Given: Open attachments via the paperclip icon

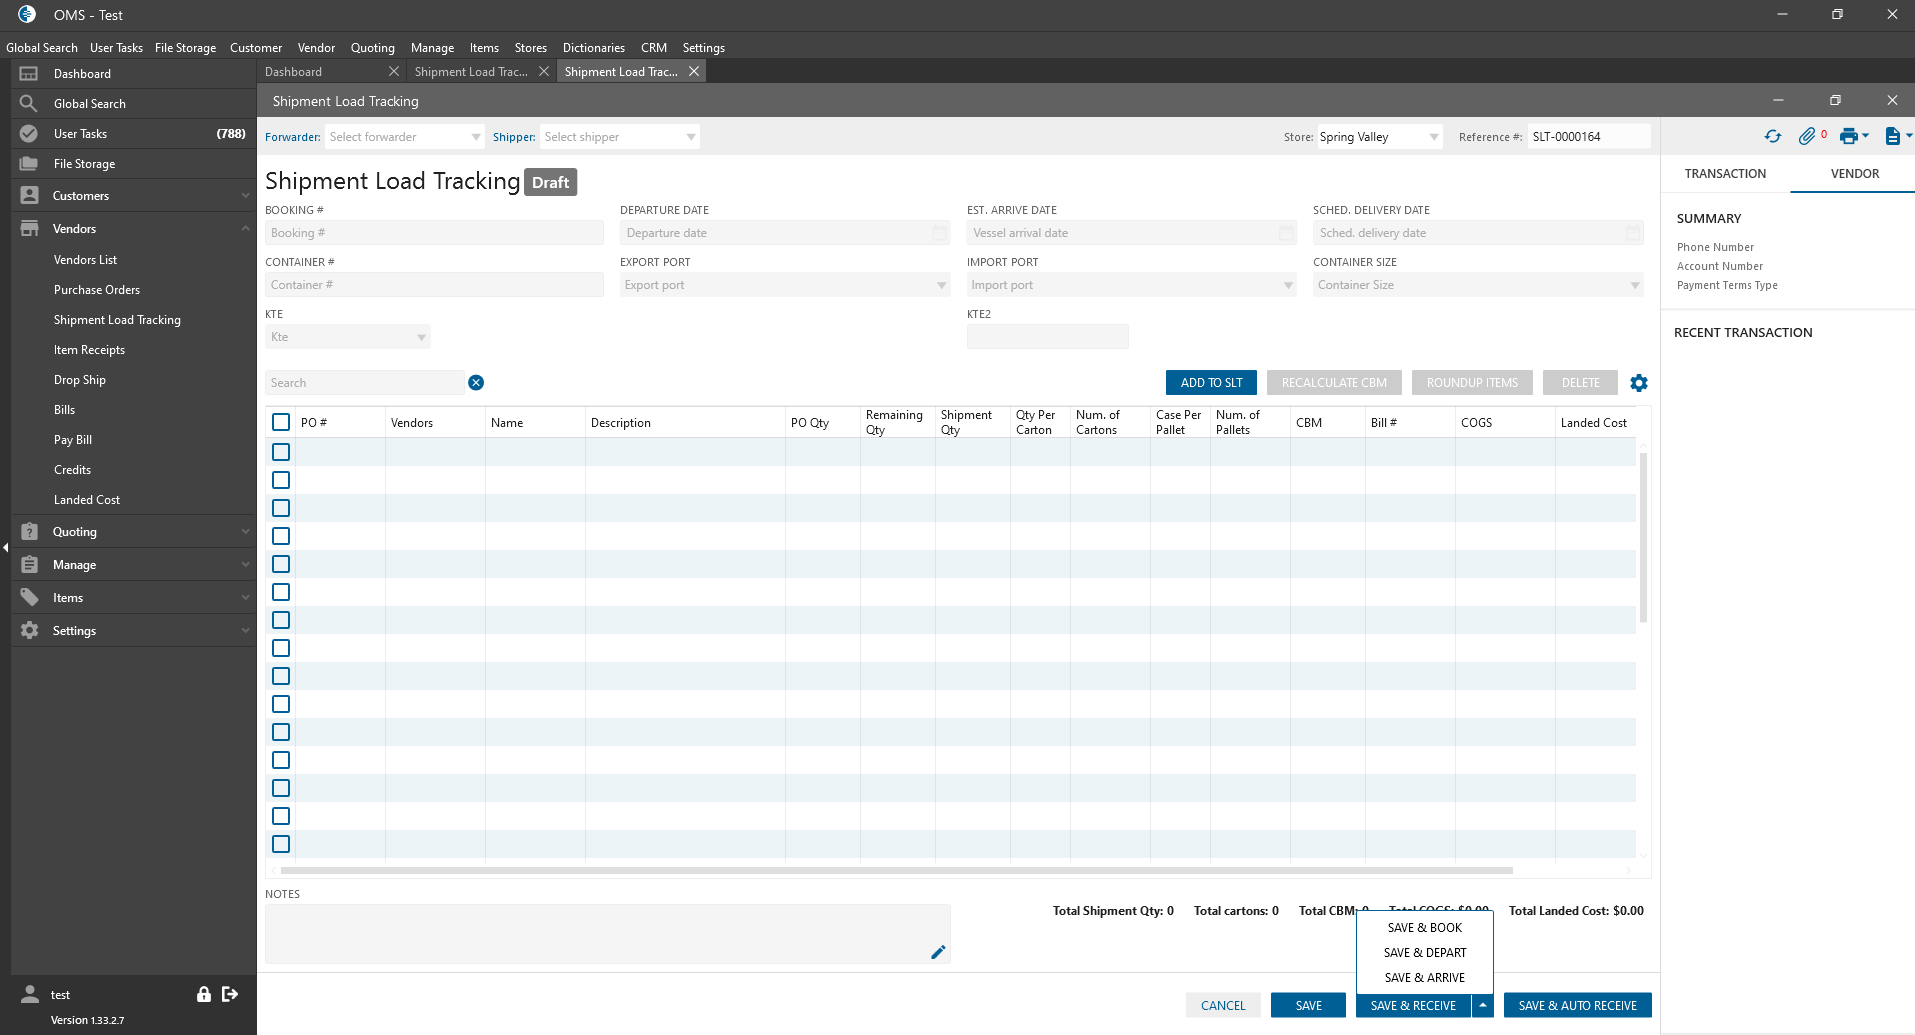Looking at the screenshot, I should (1806, 137).
